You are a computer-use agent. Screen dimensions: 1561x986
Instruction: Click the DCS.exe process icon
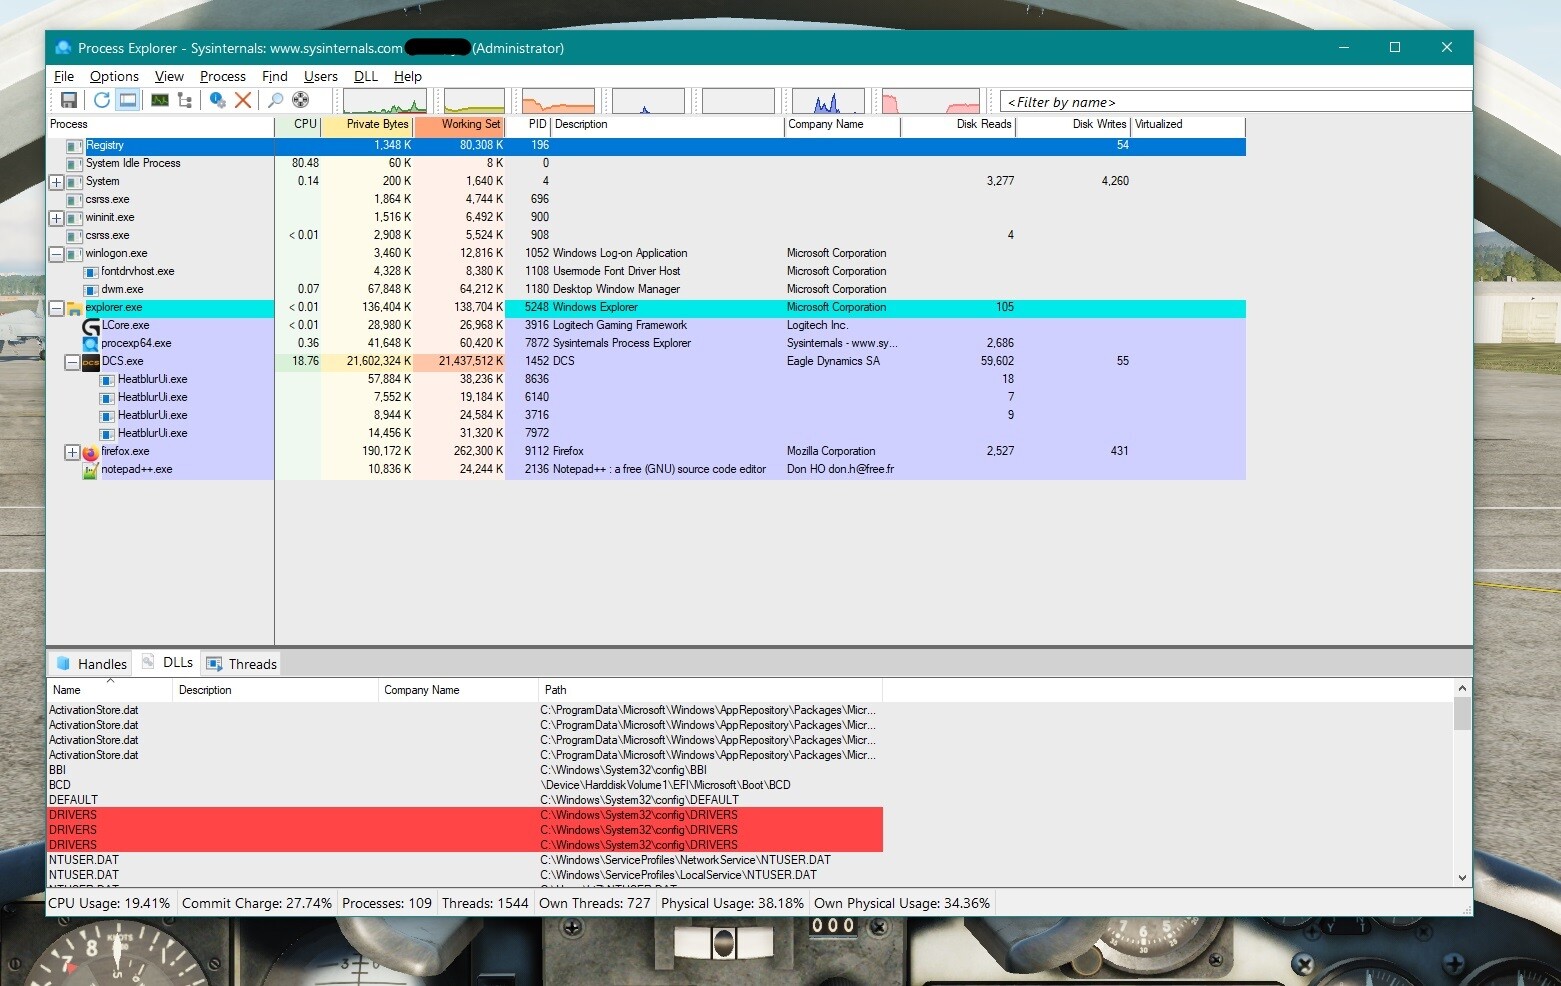coord(91,362)
